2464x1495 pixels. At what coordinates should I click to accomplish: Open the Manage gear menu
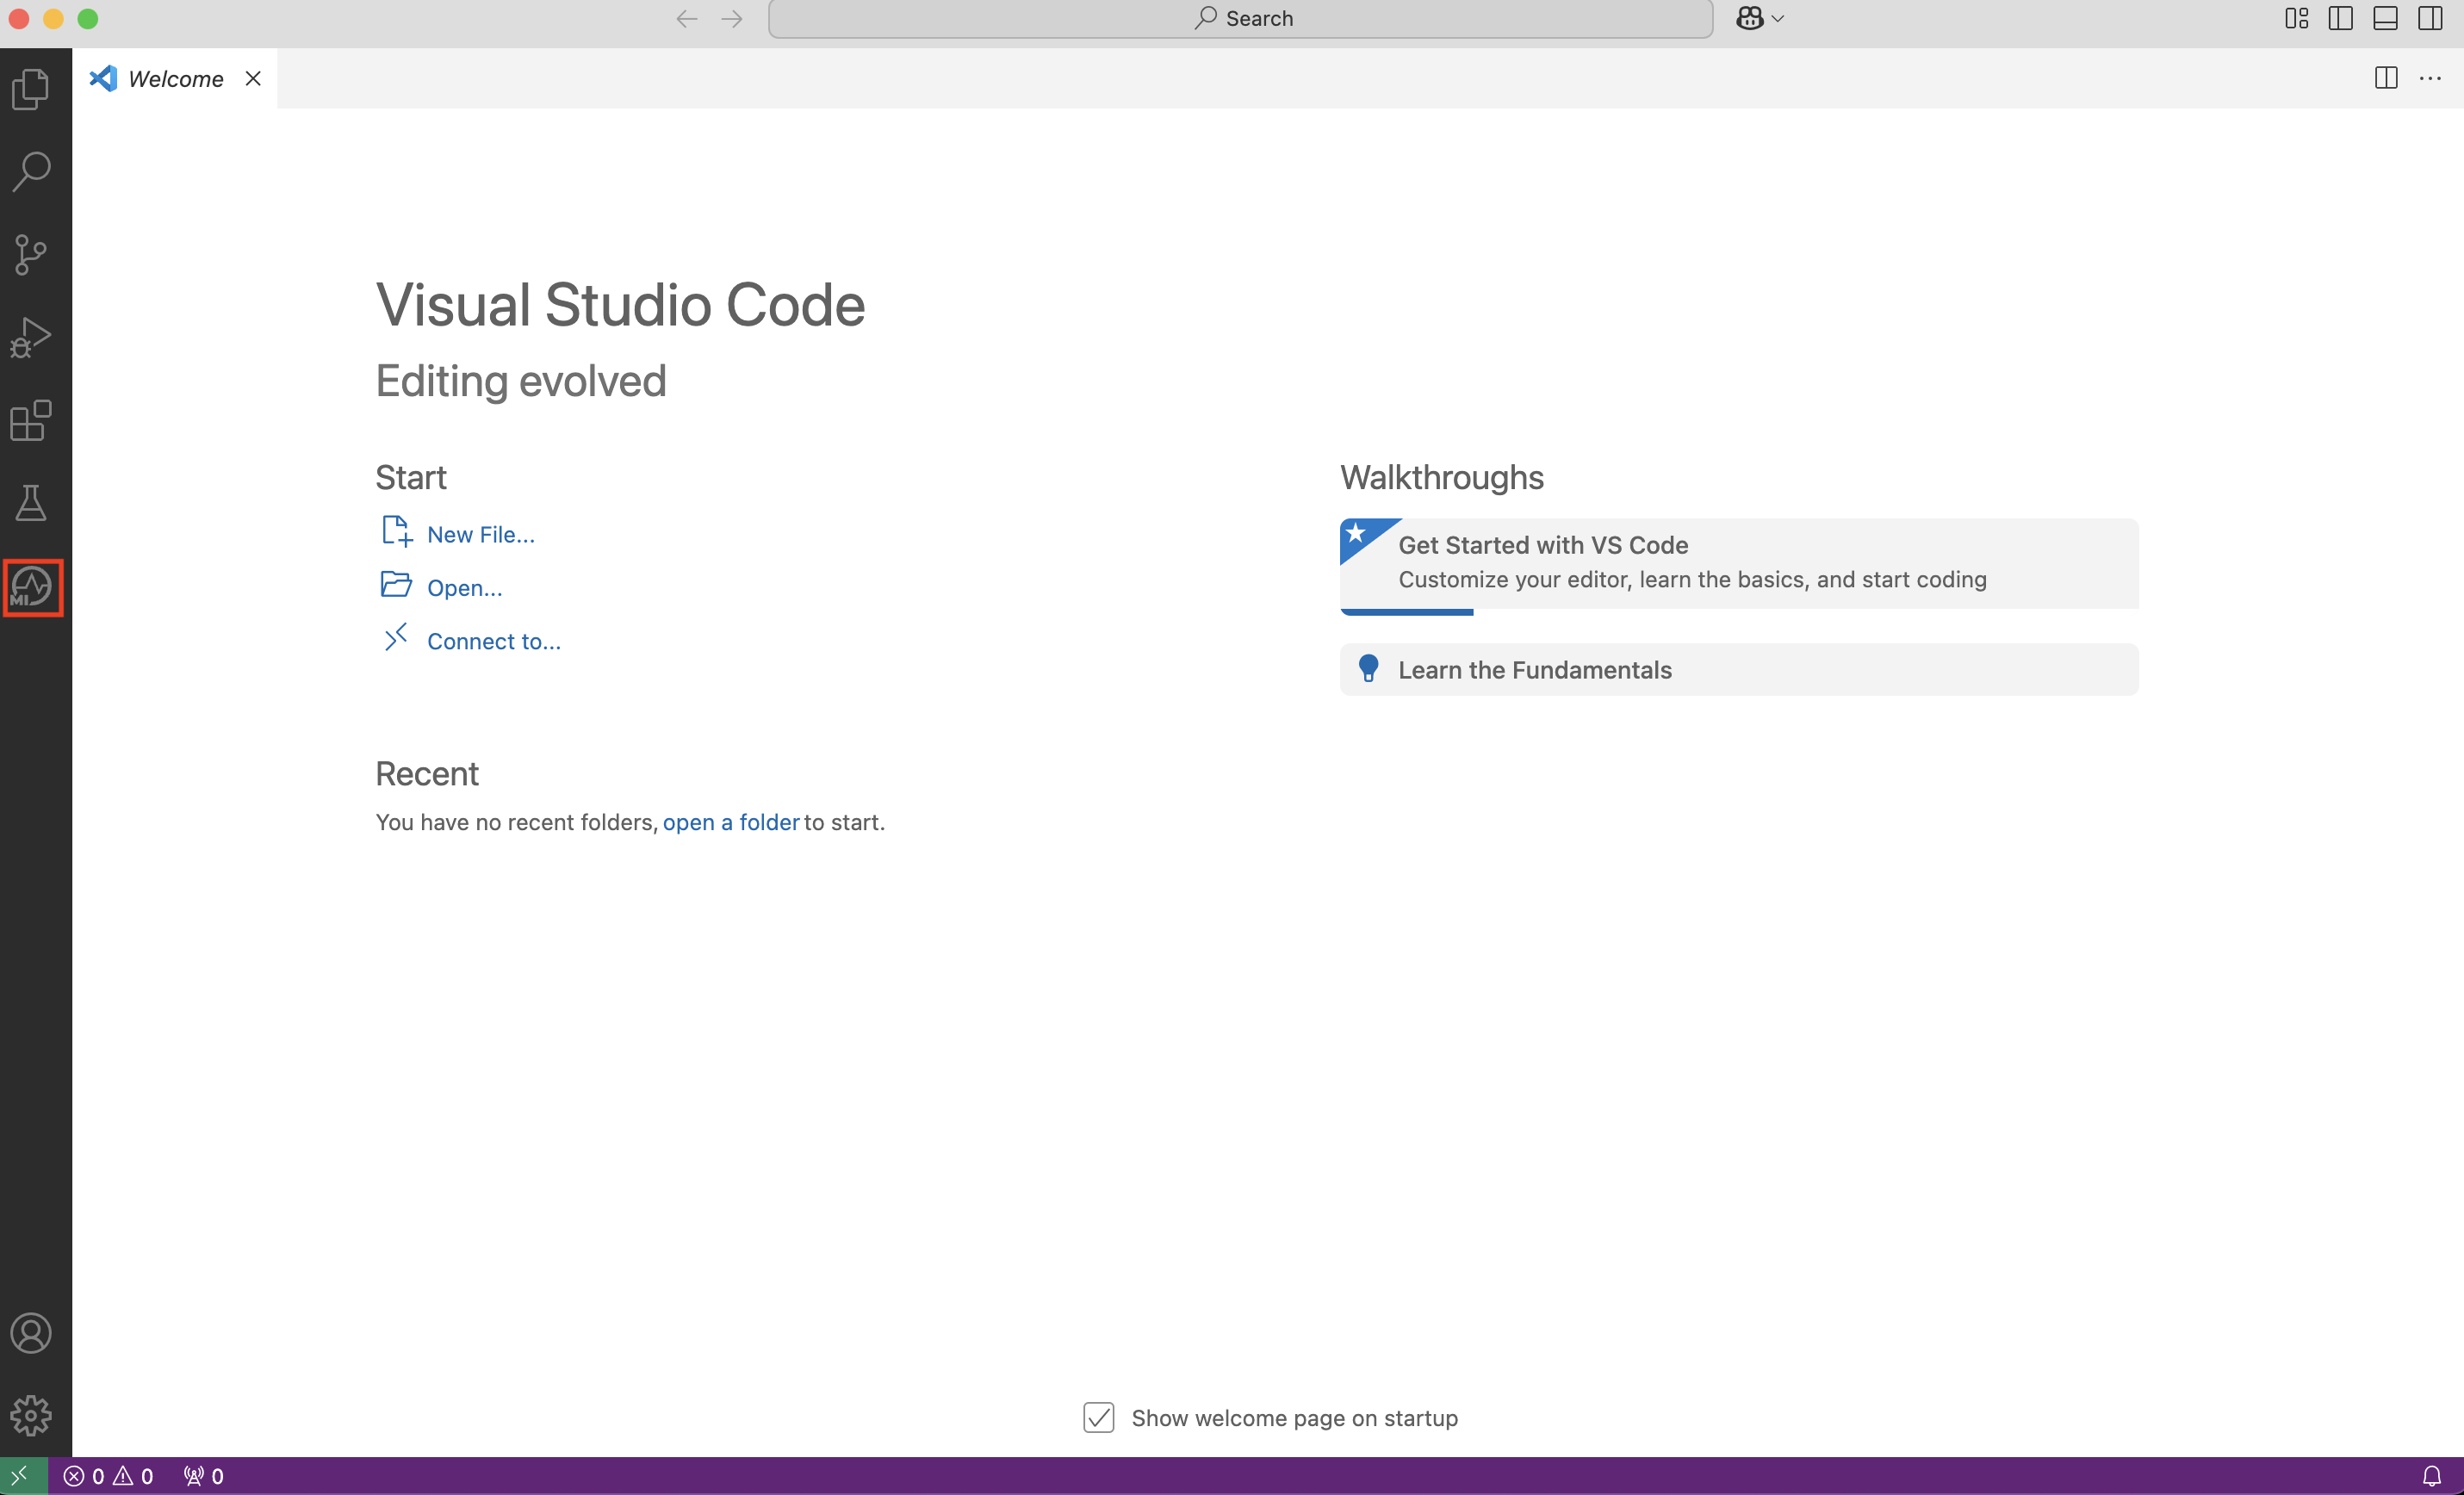point(31,1415)
